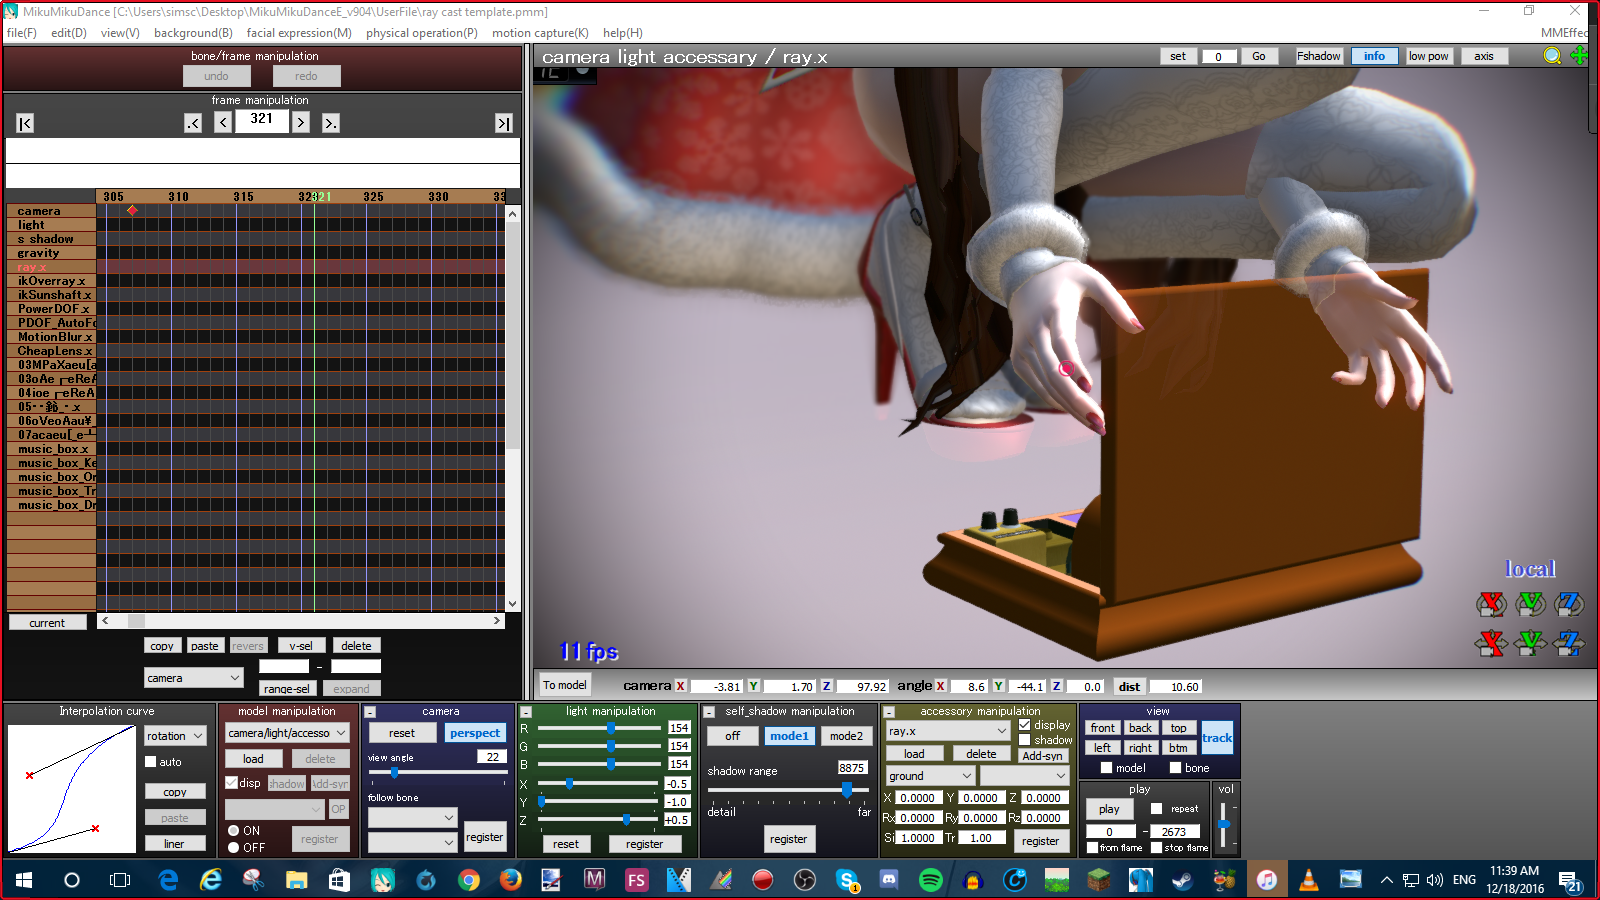This screenshot has width=1600, height=900.
Task: Check the bone checkbox in view panel
Action: tap(1175, 768)
